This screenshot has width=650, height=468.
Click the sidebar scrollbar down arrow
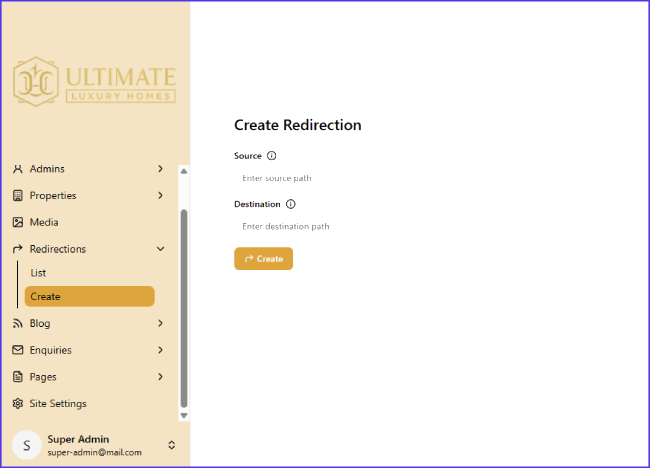(x=184, y=415)
